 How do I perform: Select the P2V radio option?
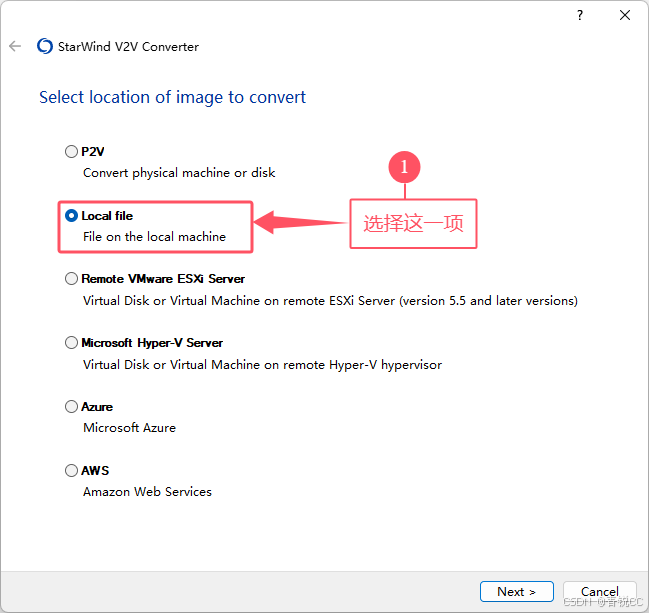tap(71, 151)
